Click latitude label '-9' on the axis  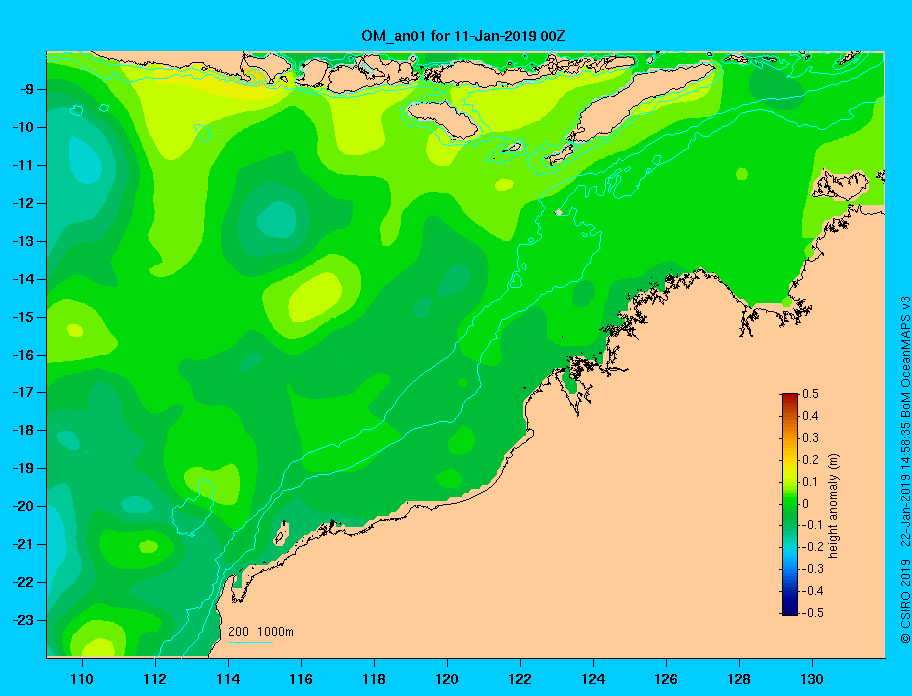[x=26, y=90]
